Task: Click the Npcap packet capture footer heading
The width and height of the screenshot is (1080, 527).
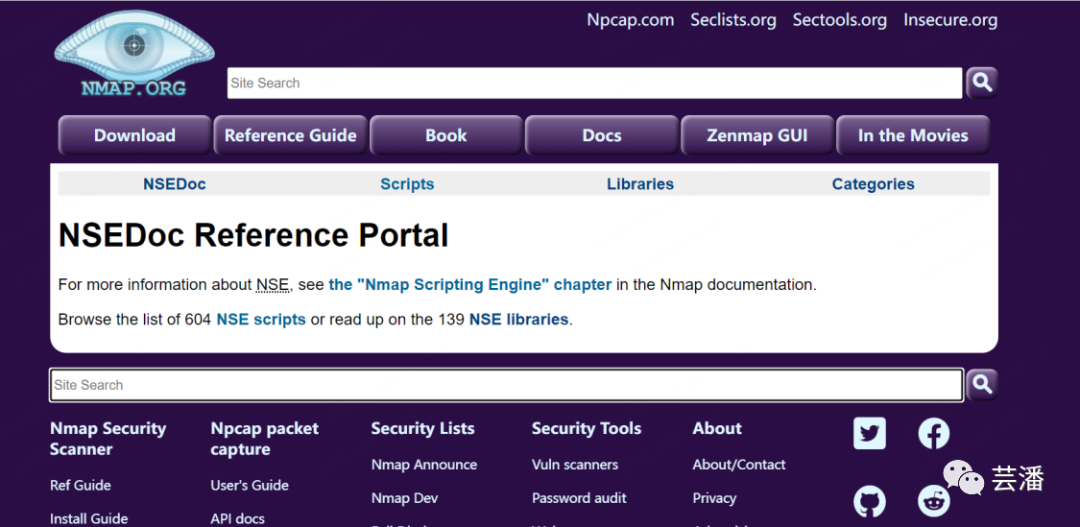Action: (x=264, y=439)
